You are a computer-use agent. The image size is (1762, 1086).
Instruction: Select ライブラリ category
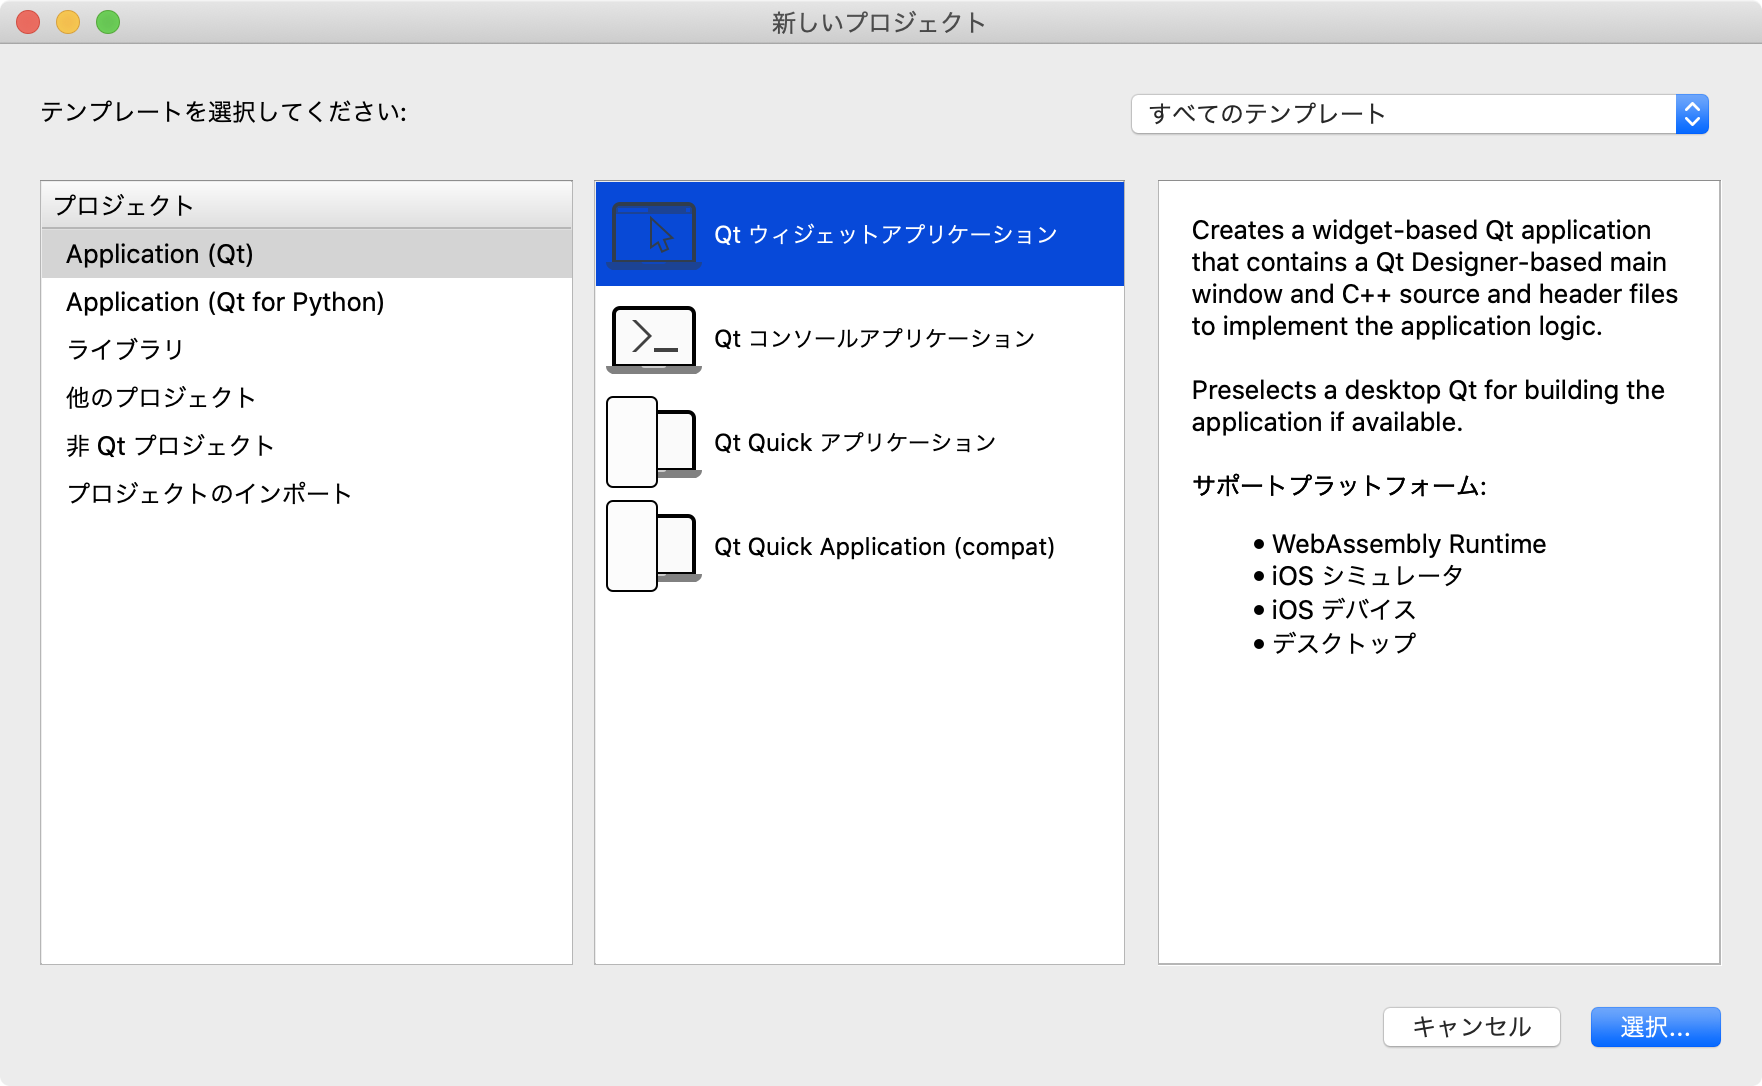coord(307,350)
